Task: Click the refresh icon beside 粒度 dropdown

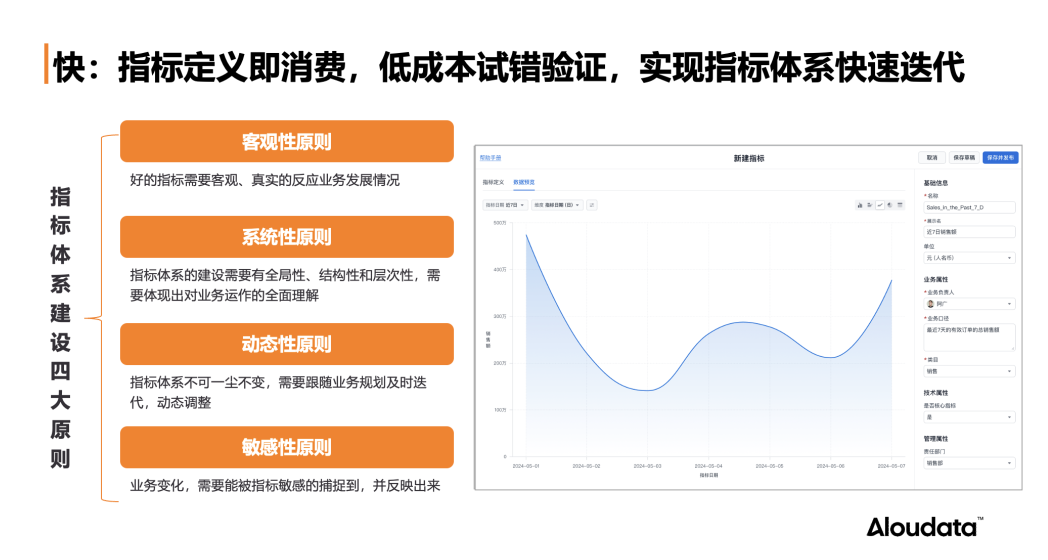Action: [592, 205]
